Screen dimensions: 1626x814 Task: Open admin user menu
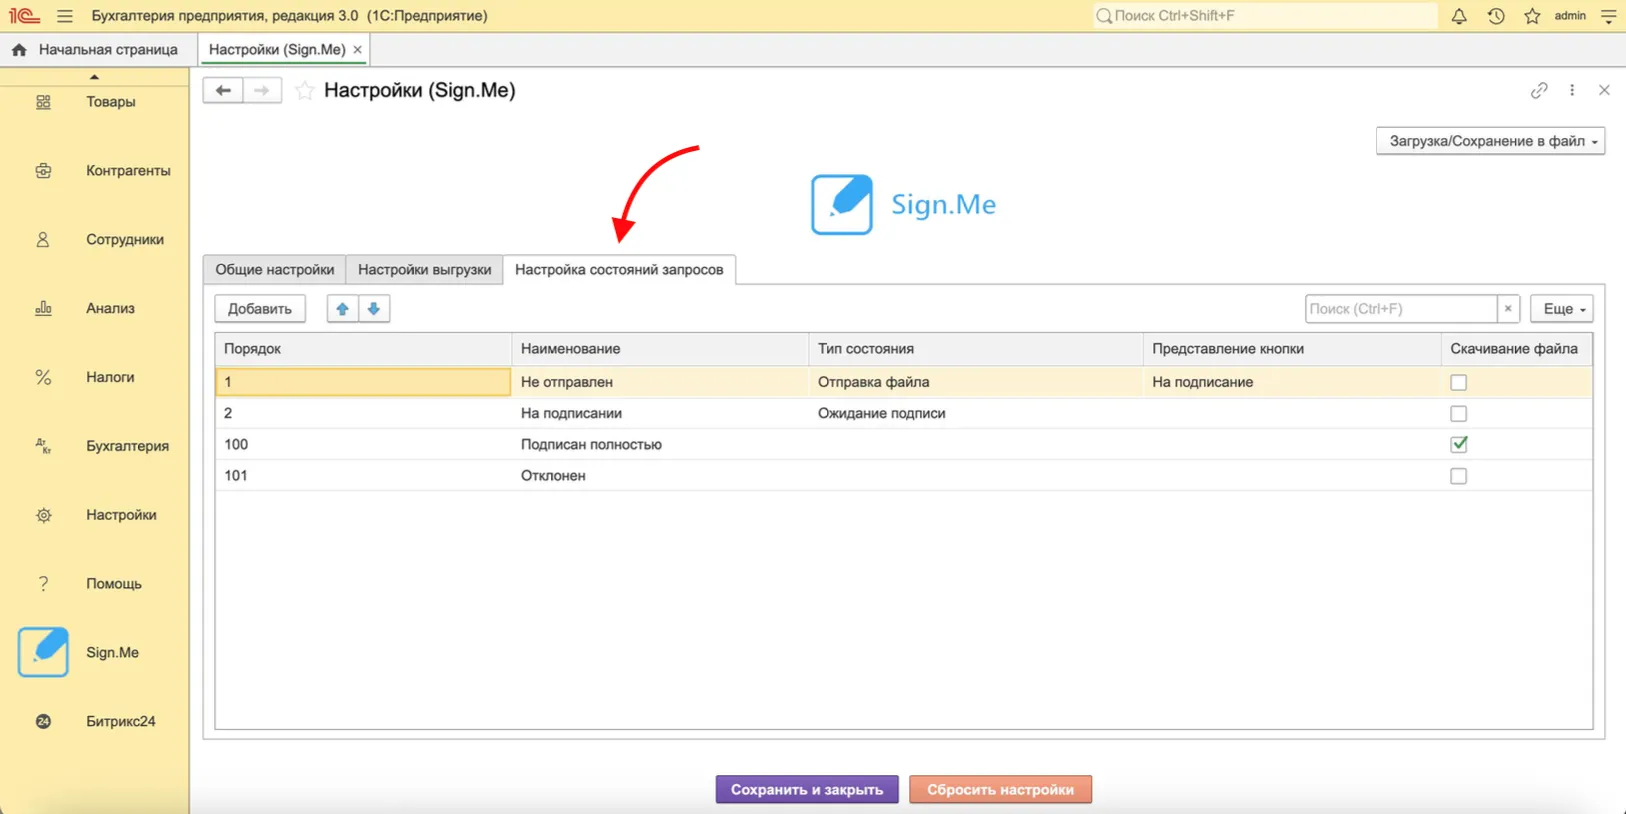point(1570,16)
